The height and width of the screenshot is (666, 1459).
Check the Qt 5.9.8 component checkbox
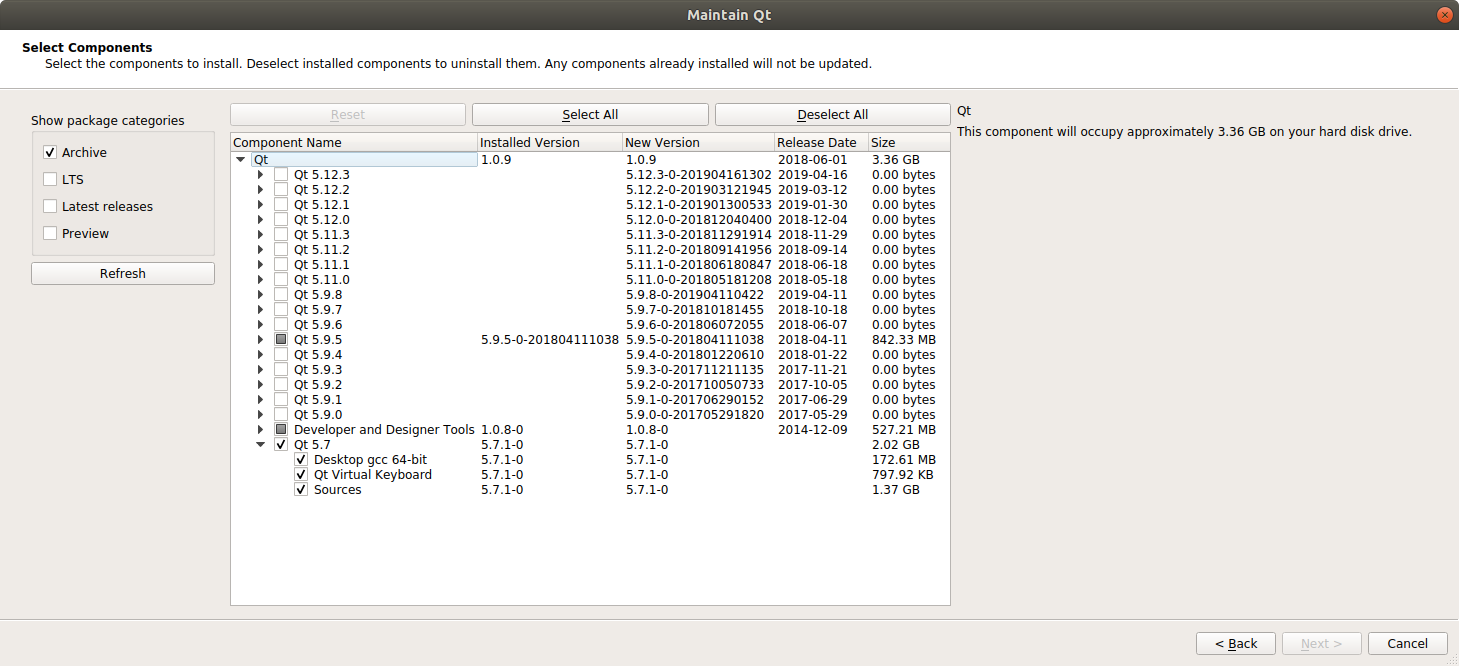point(281,295)
